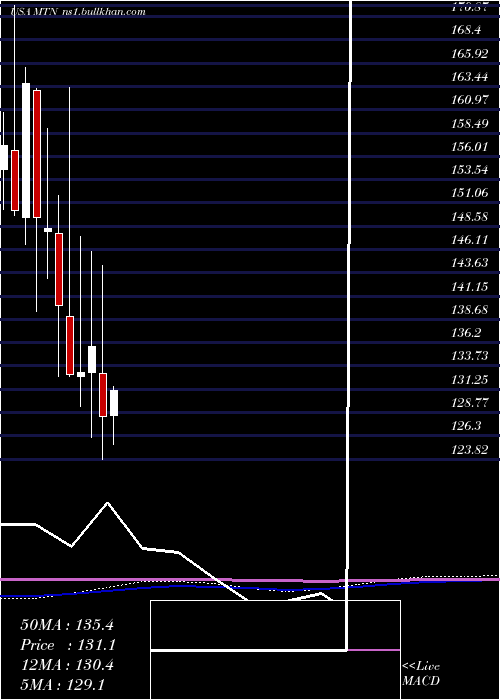500x700 pixels.
Task: Click the <<Live MACD label
Action: coord(421,673)
